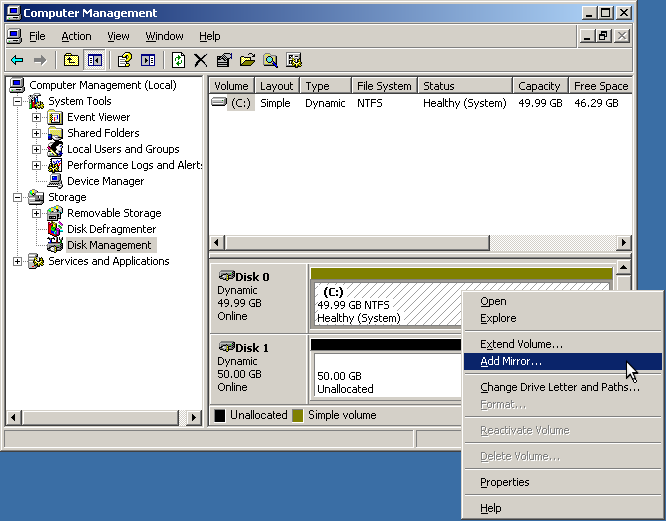Select the Services and Applications icon
The height and width of the screenshot is (521, 666).
click(36, 261)
